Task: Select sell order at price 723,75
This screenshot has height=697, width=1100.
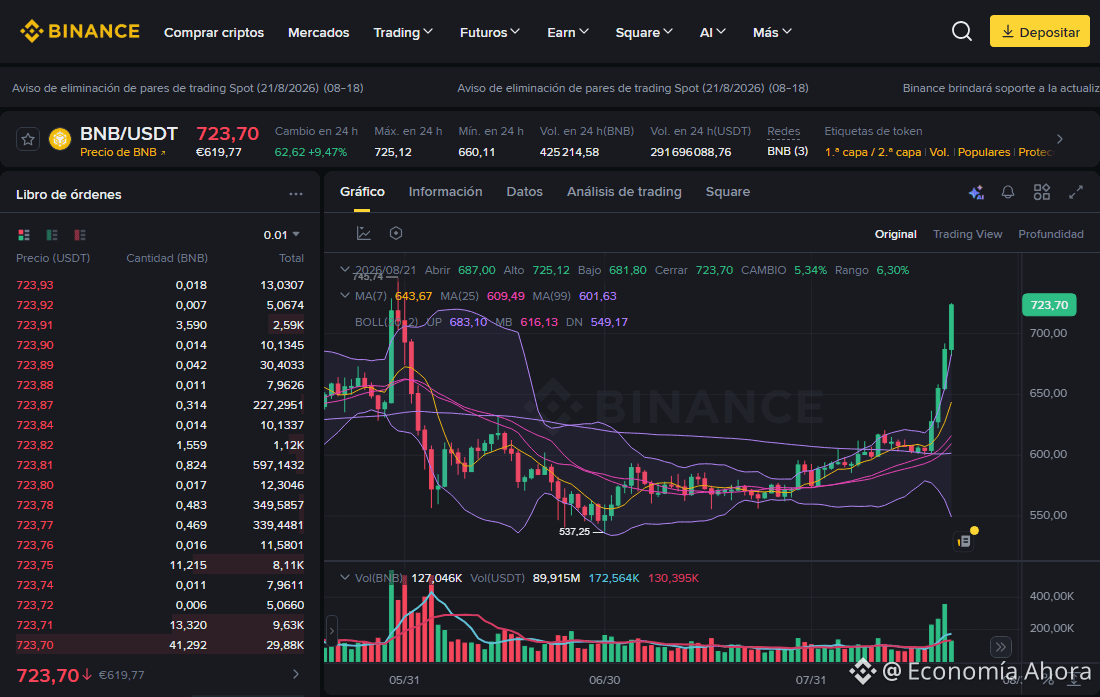Action: pyautogui.click(x=160, y=564)
